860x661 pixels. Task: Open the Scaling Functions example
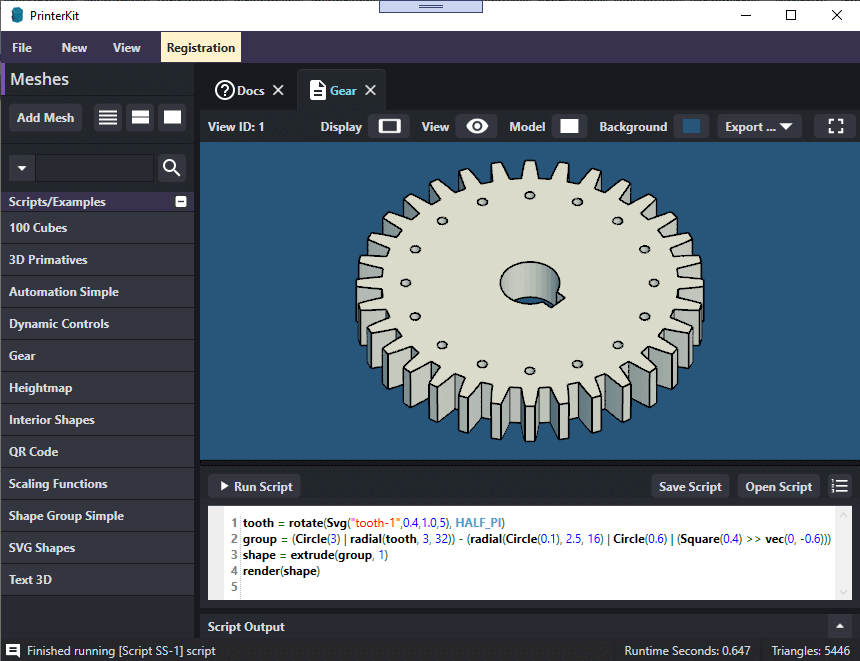point(98,484)
